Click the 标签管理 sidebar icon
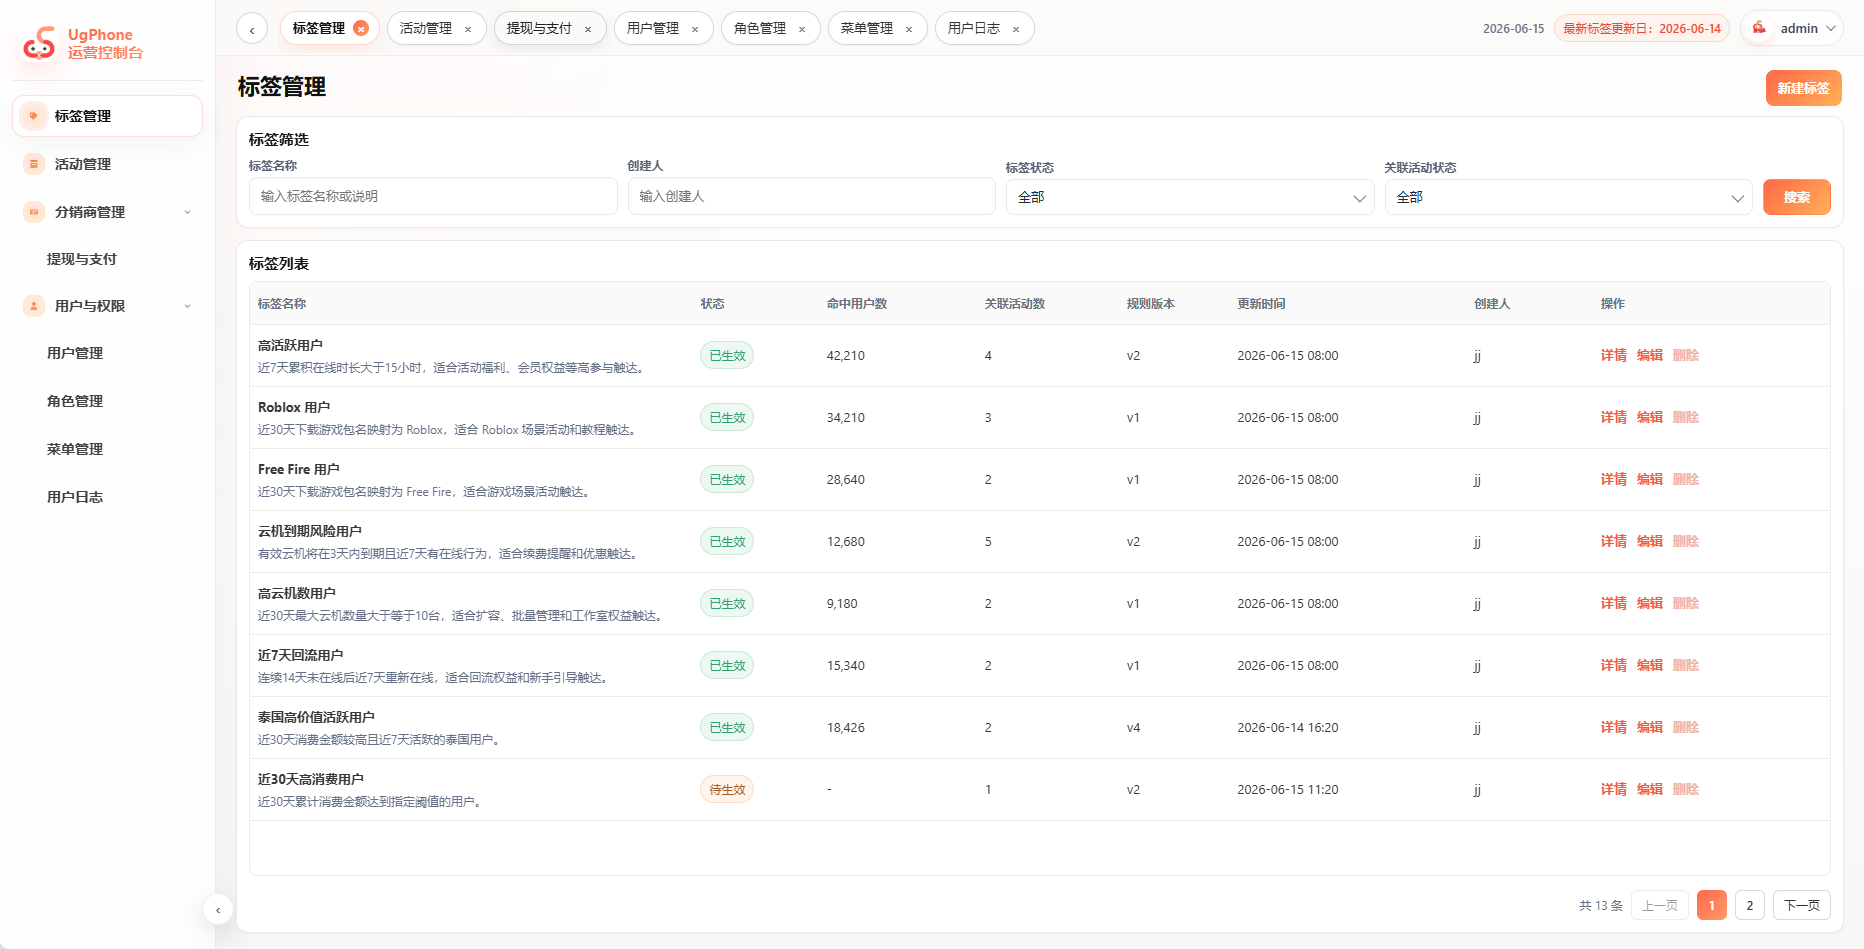Image resolution: width=1864 pixels, height=949 pixels. [x=34, y=116]
